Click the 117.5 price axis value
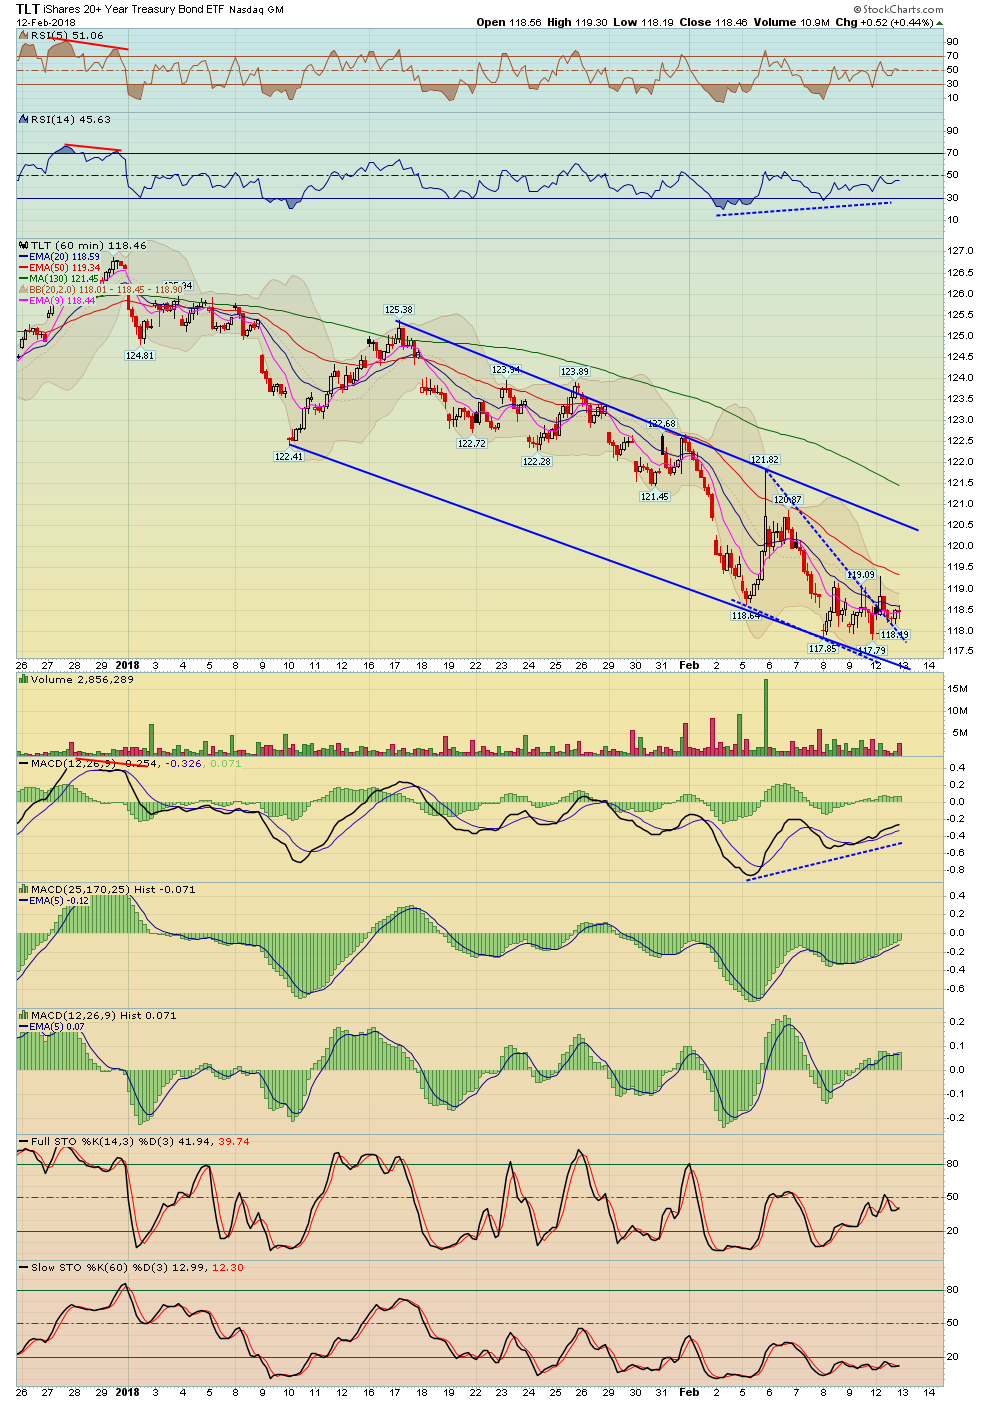 [960, 651]
